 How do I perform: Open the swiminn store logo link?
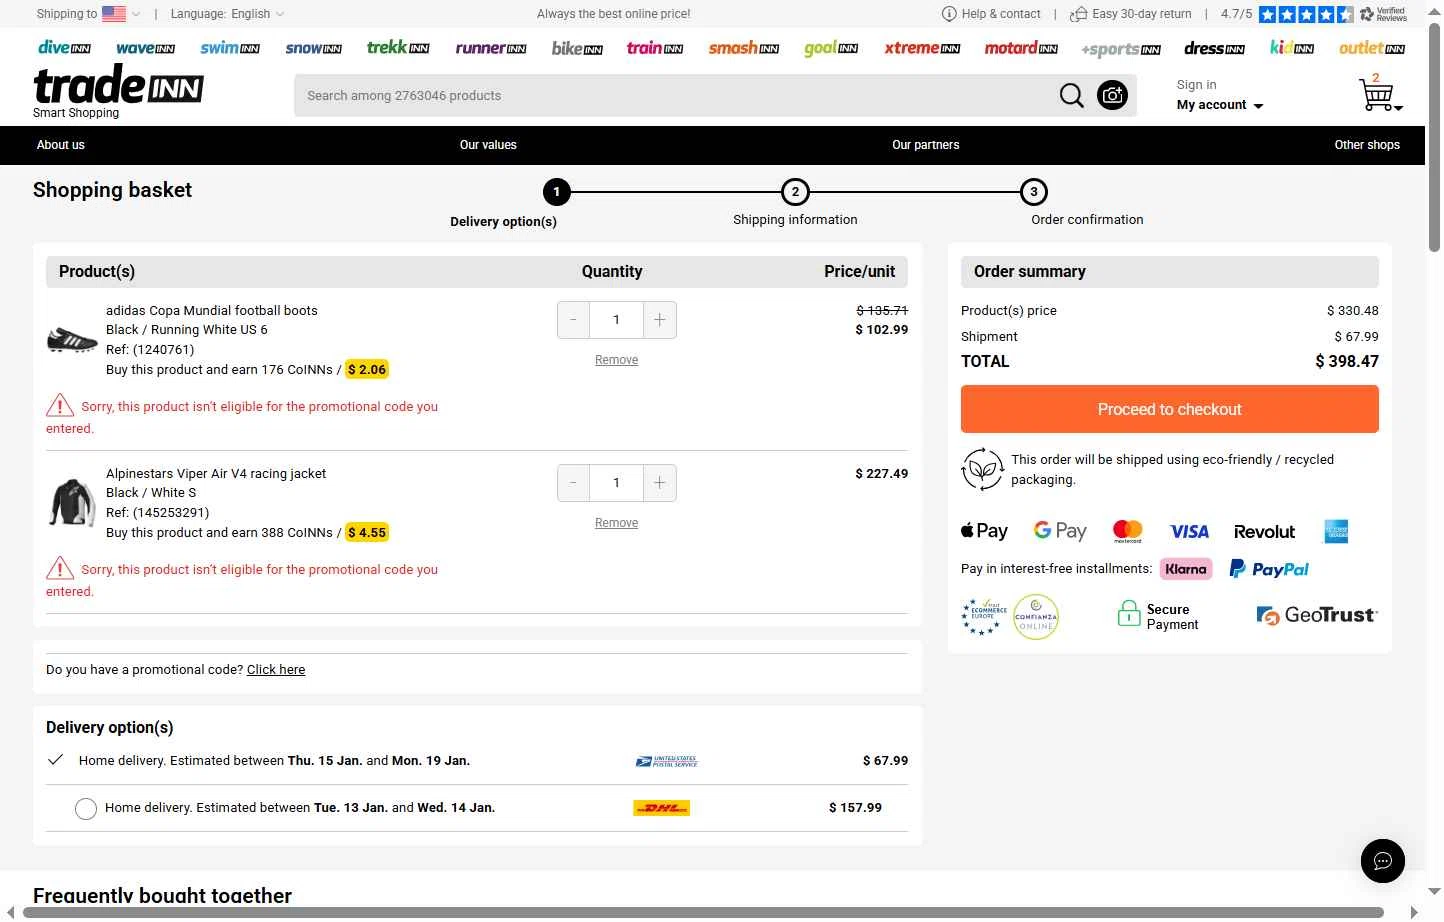pyautogui.click(x=230, y=48)
